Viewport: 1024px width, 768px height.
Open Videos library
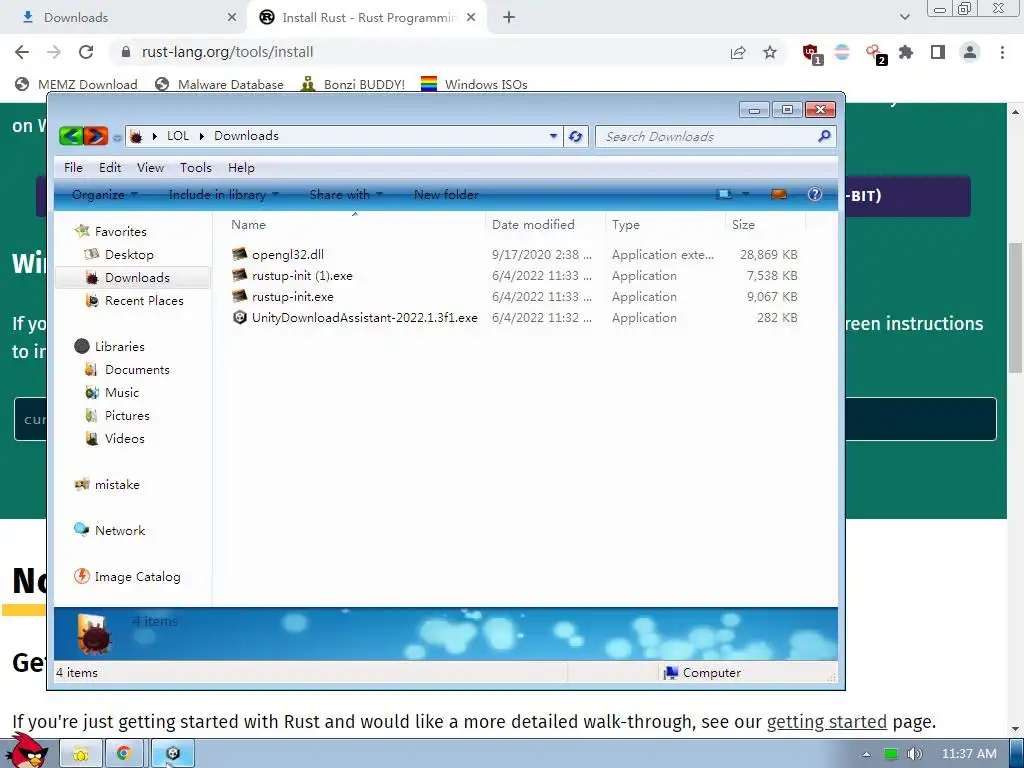tap(124, 438)
